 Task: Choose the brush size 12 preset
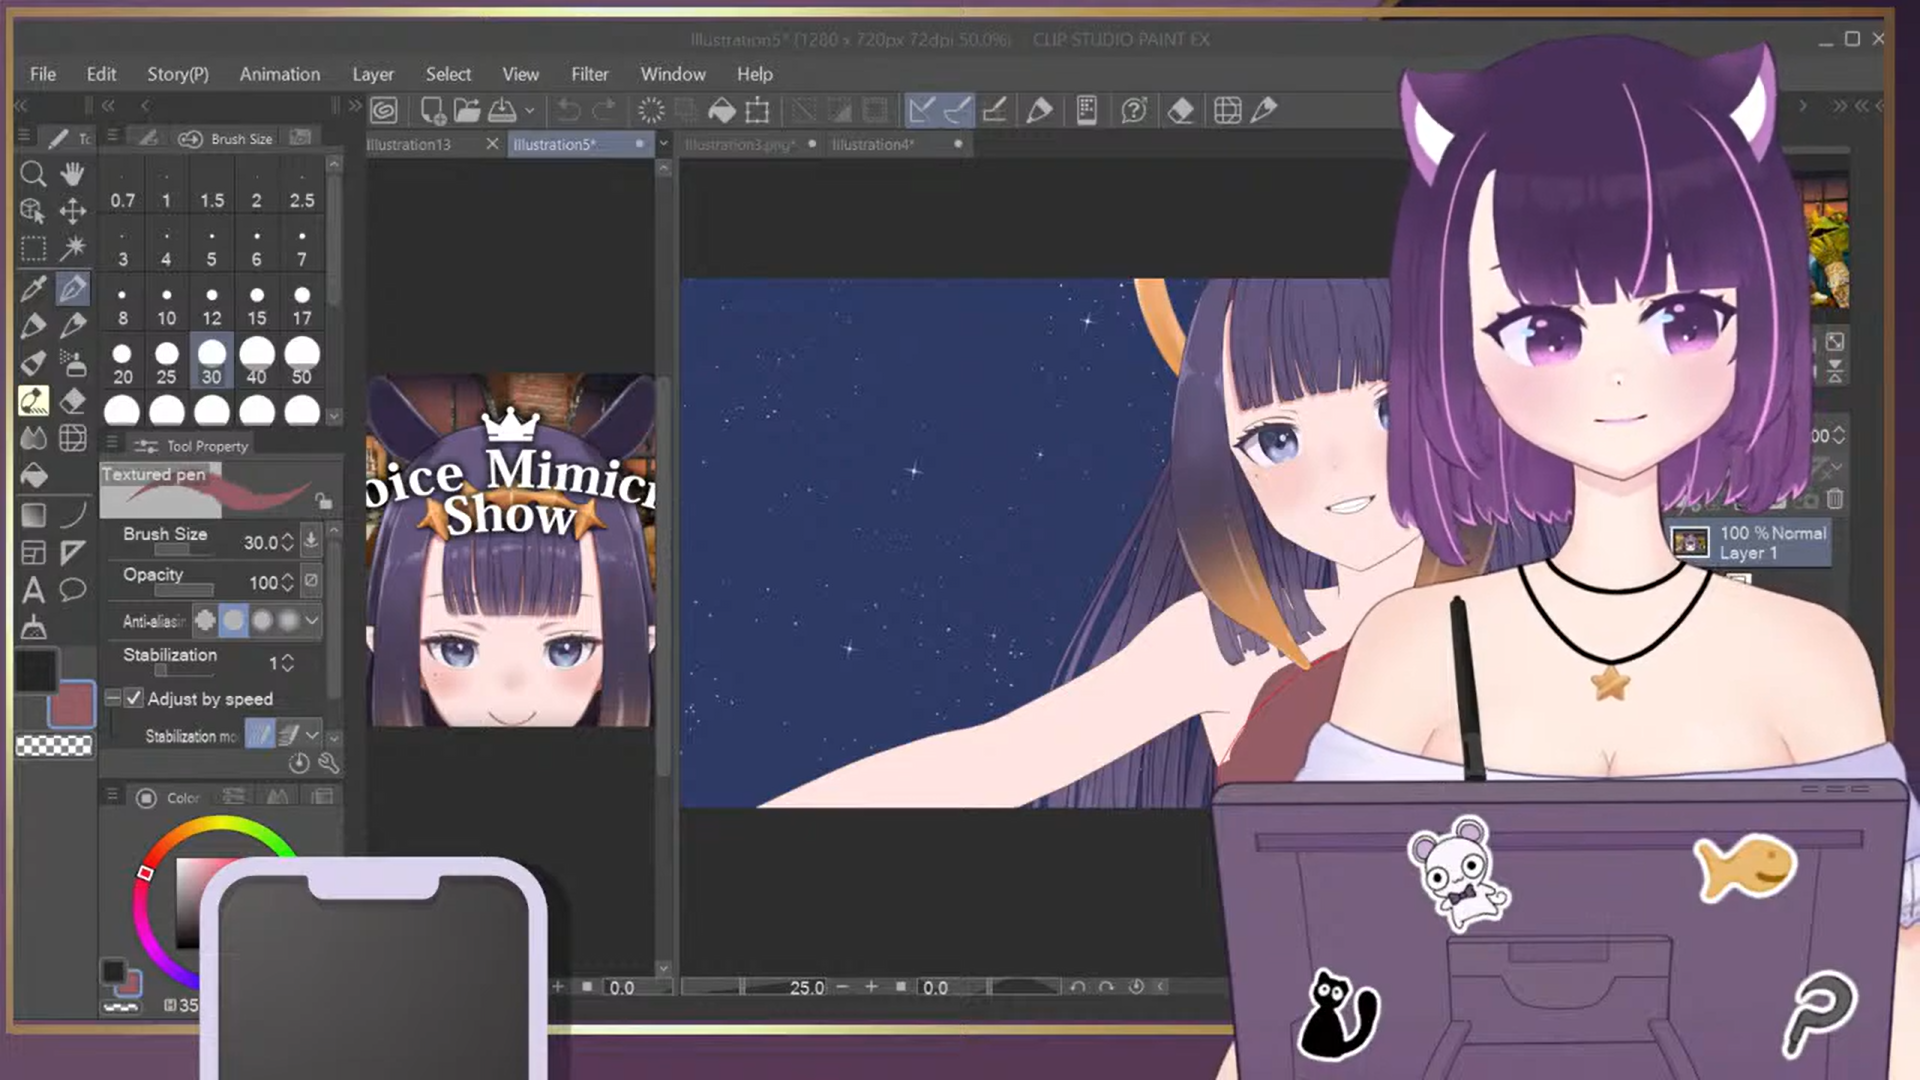pyautogui.click(x=211, y=304)
